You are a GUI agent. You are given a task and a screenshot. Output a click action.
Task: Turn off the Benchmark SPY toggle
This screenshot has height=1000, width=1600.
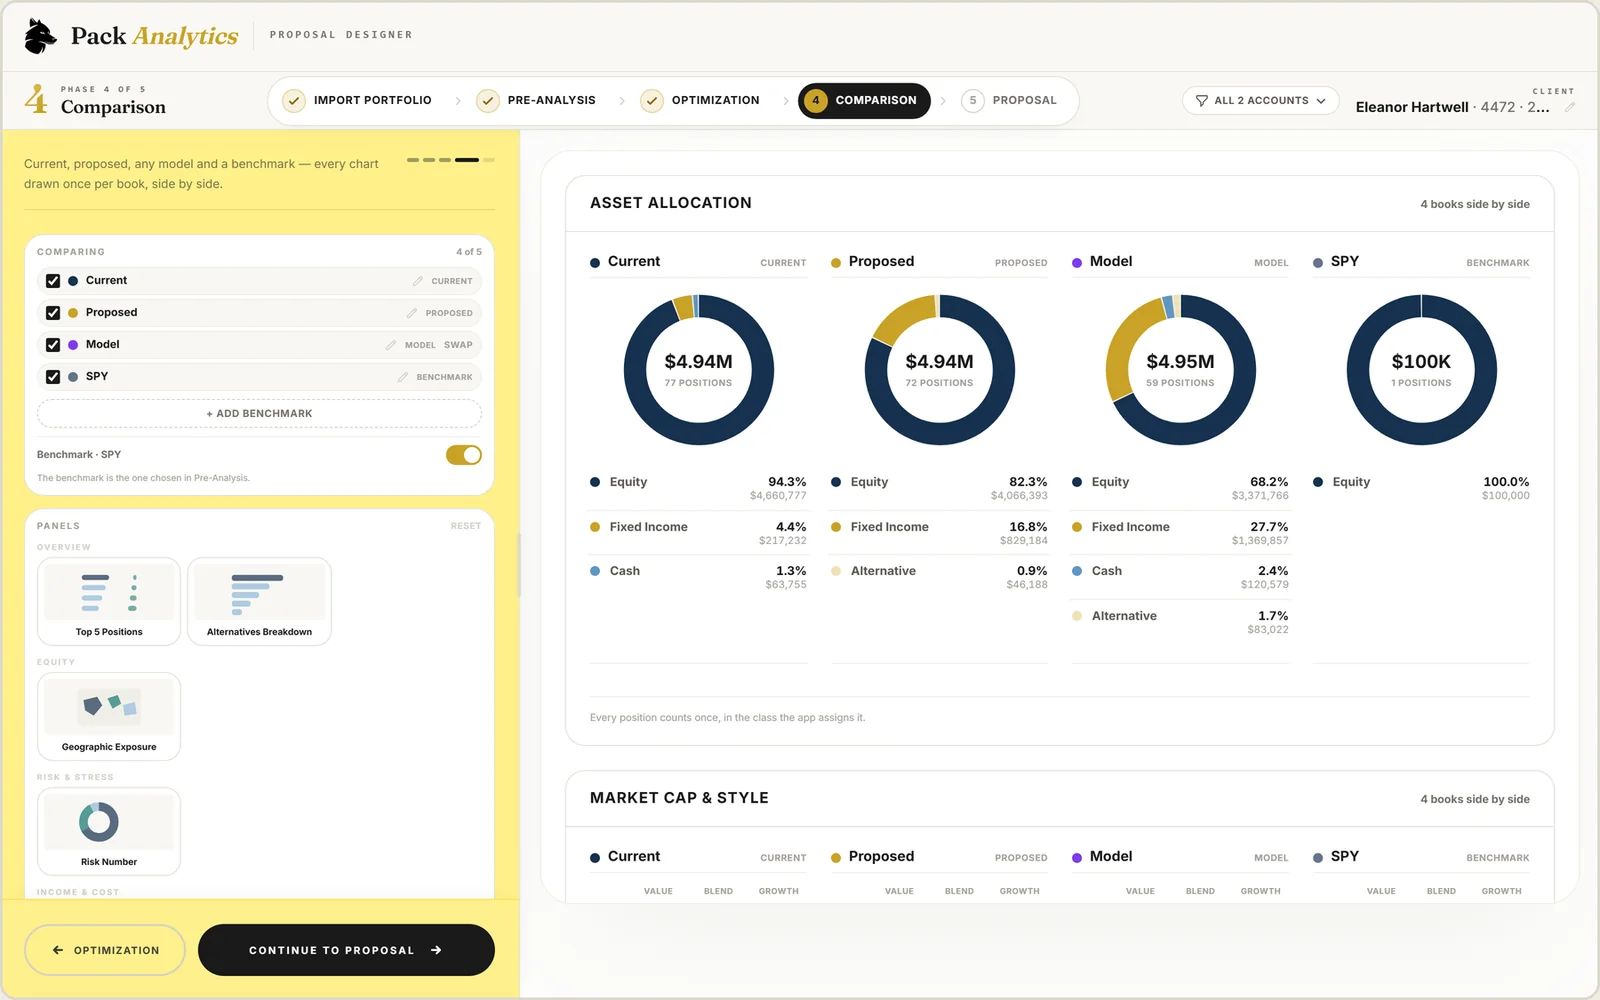(464, 455)
